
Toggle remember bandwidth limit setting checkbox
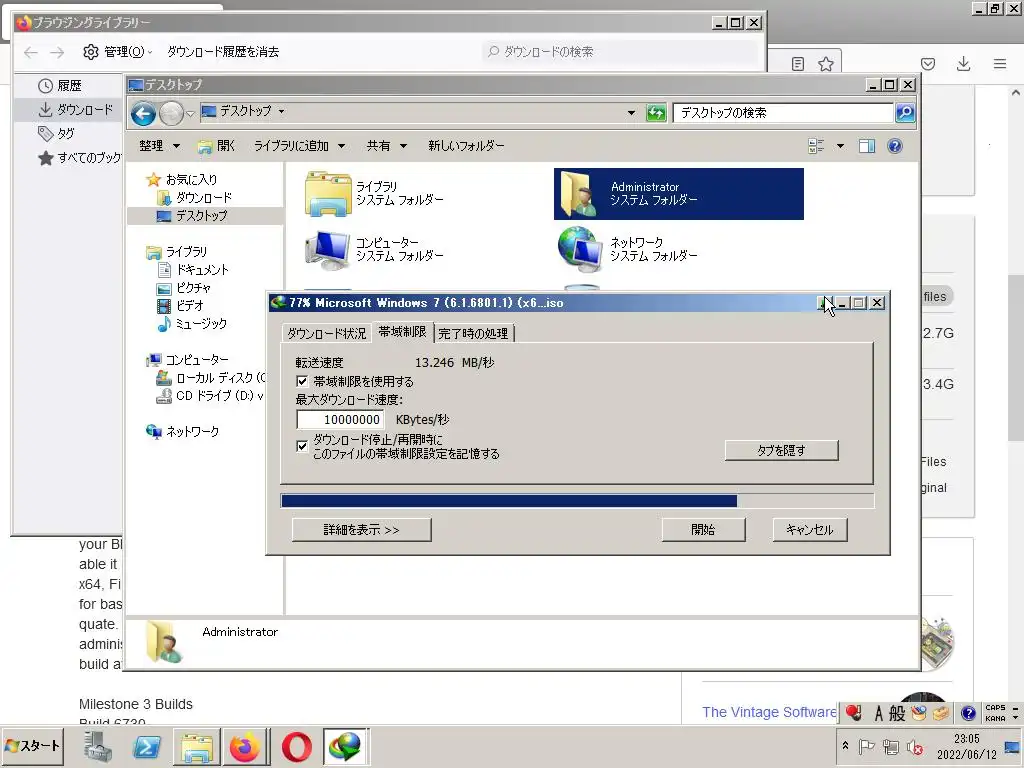click(x=302, y=446)
